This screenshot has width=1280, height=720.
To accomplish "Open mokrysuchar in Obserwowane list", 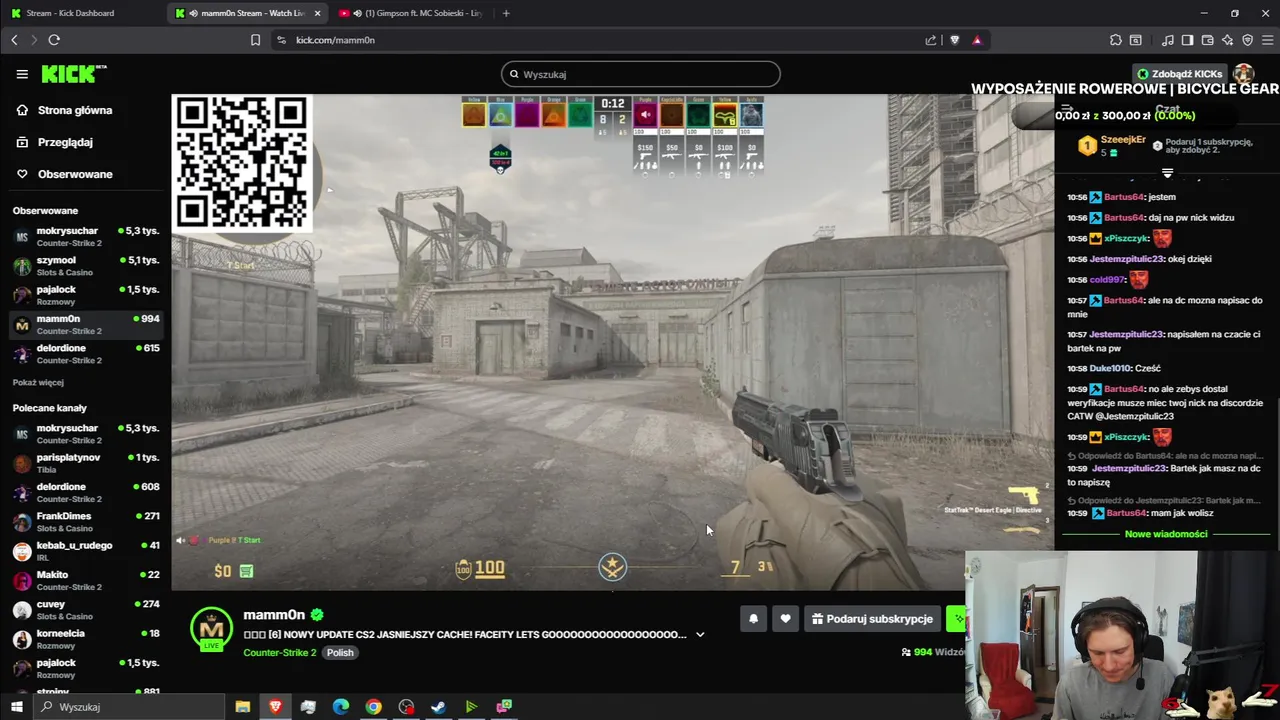I will point(85,237).
